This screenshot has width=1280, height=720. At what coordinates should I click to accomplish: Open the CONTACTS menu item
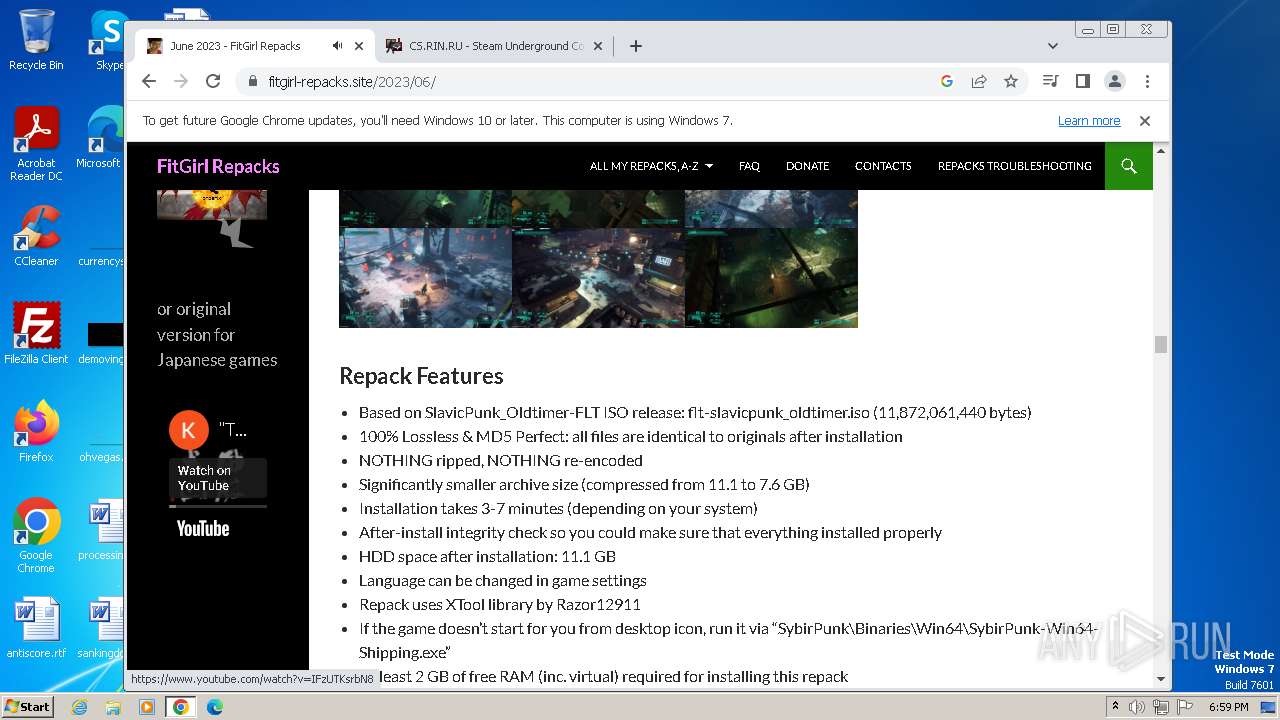click(x=883, y=166)
